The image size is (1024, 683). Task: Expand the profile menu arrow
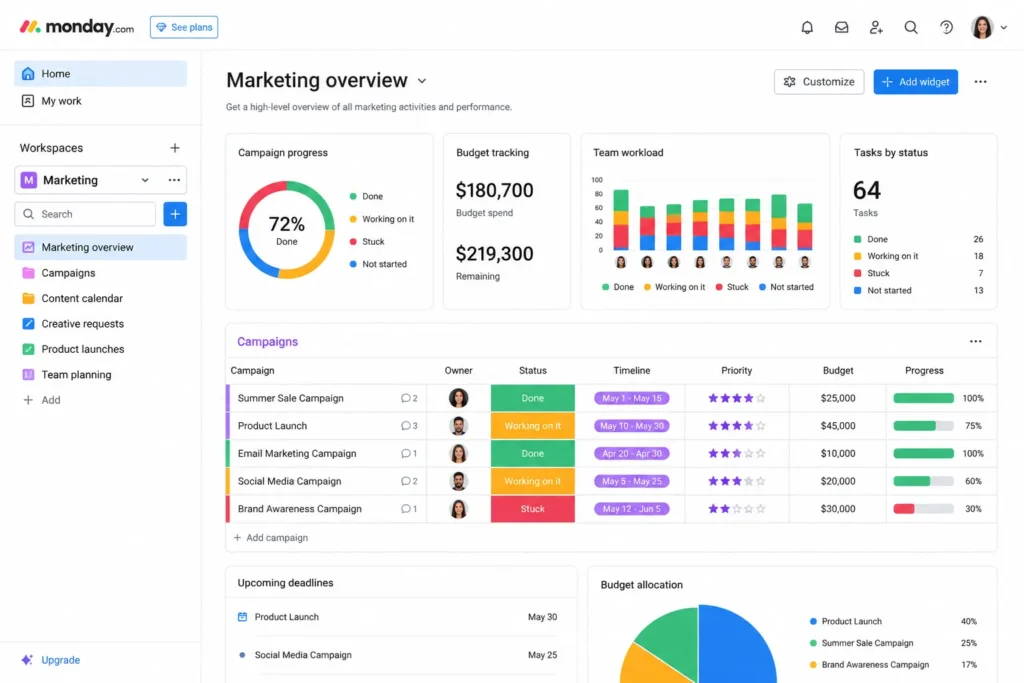point(1004,27)
